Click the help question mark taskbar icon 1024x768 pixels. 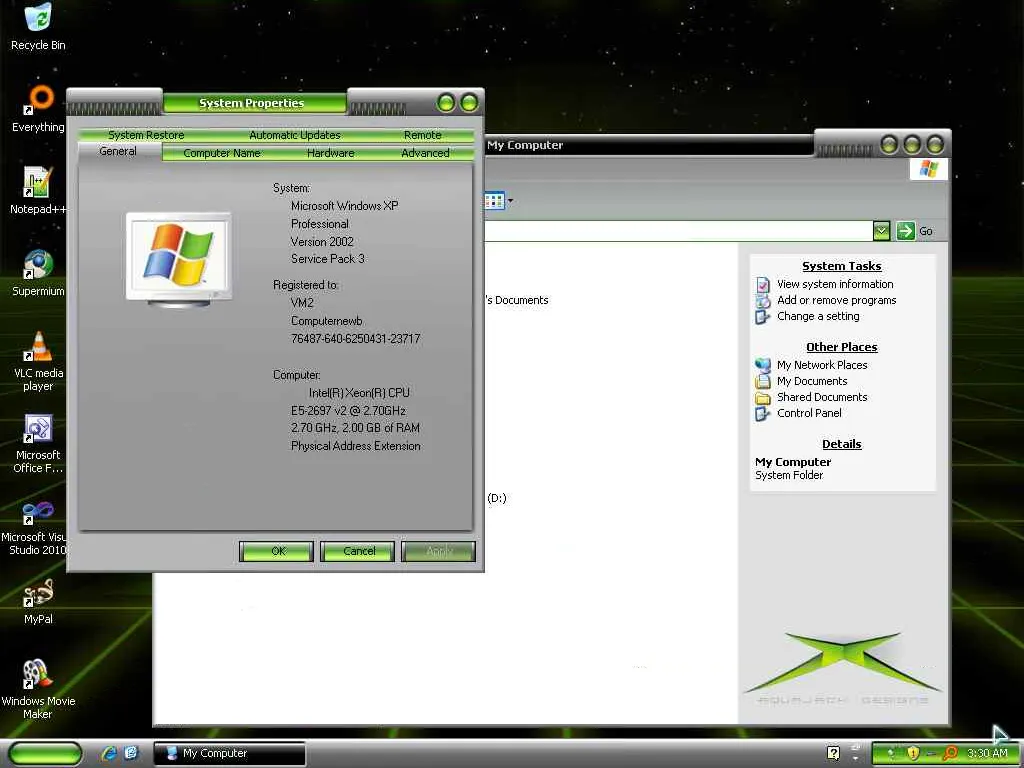833,753
